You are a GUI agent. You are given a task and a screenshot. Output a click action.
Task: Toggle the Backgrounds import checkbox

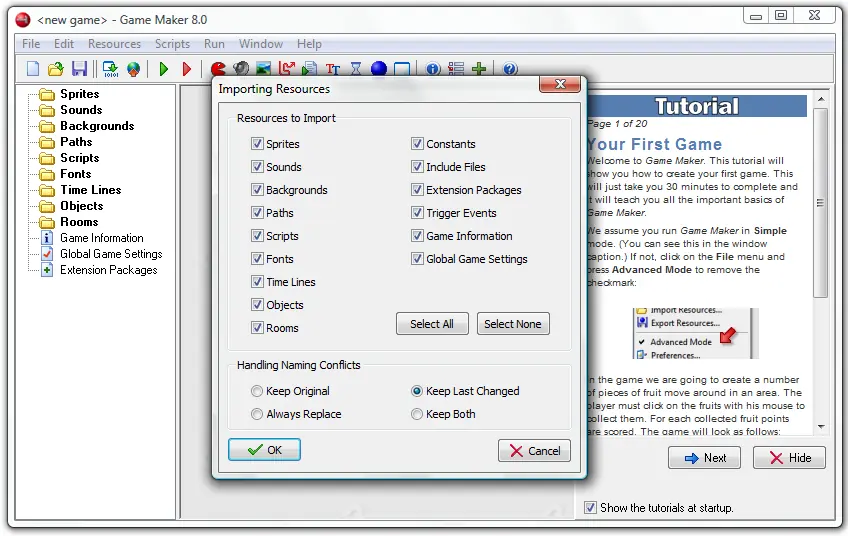[x=257, y=190]
